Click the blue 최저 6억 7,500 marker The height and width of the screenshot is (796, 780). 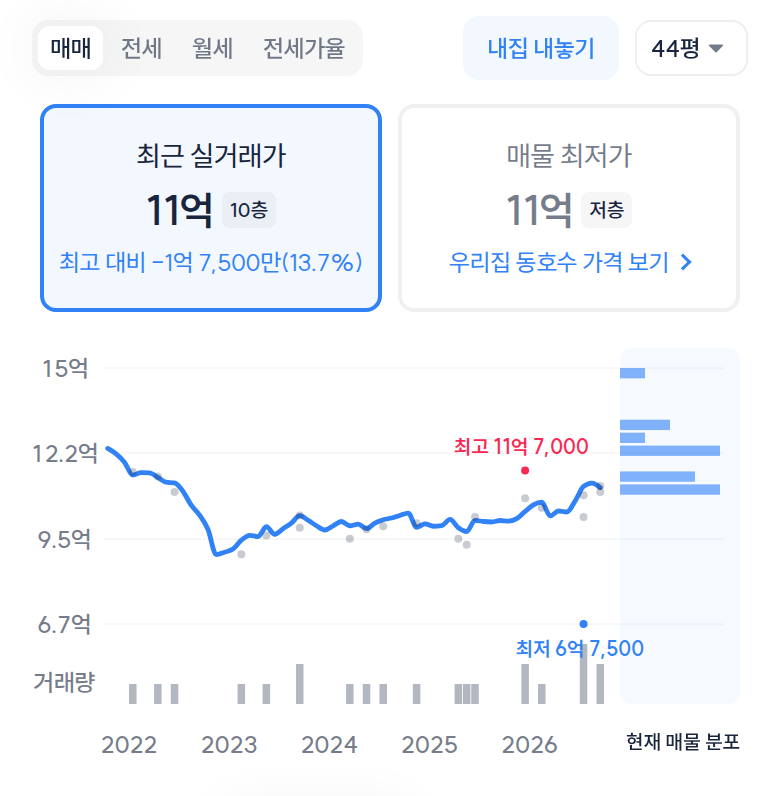point(583,624)
